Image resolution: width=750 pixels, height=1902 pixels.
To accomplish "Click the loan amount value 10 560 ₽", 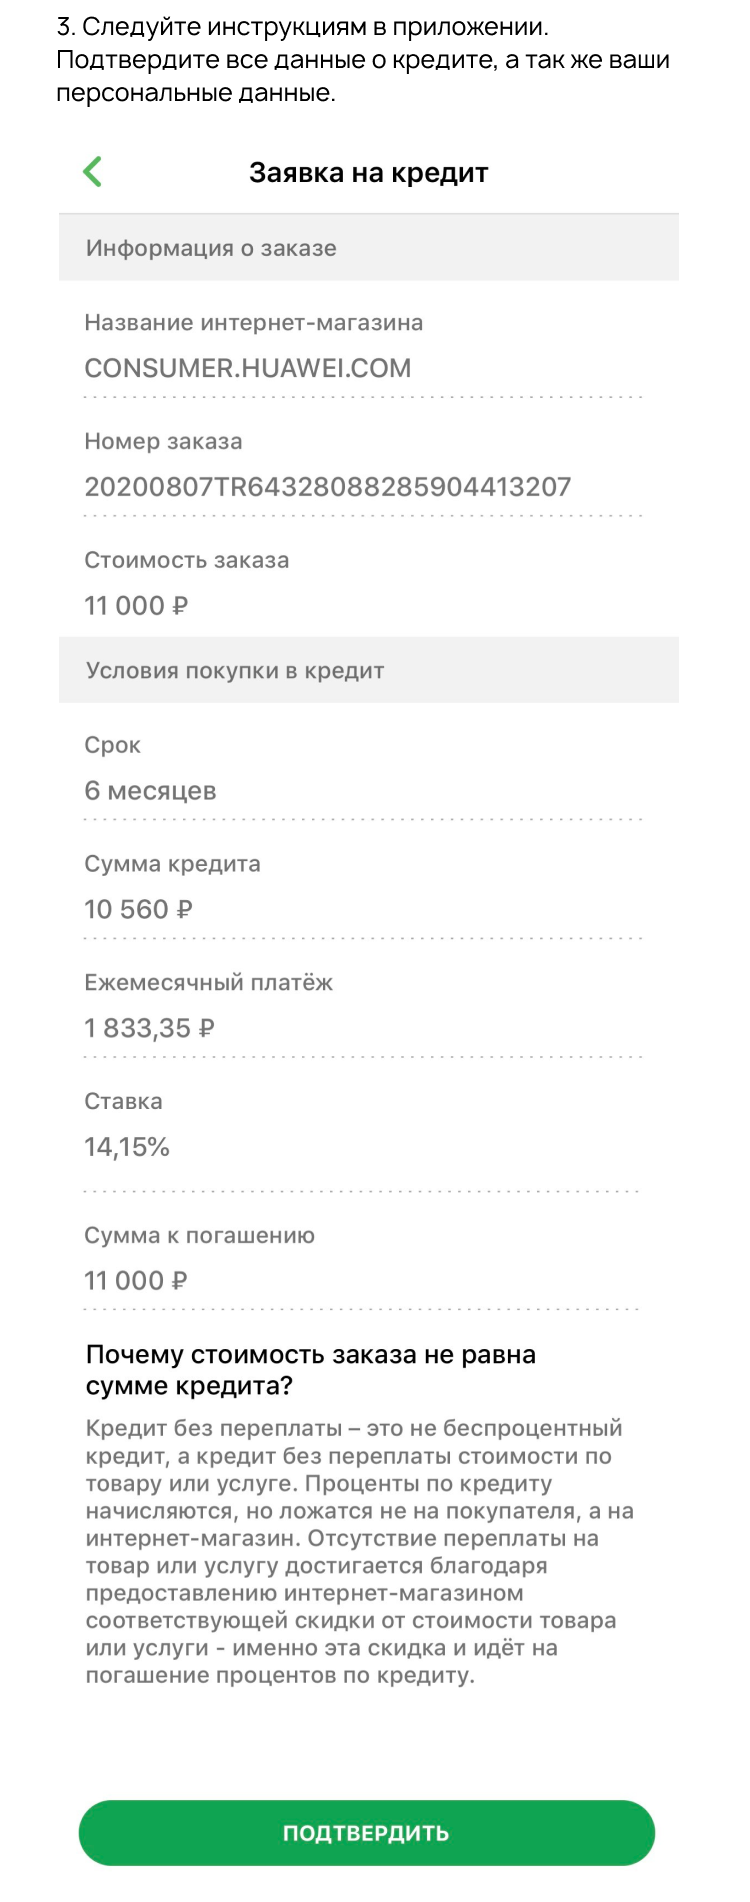I will point(138,910).
